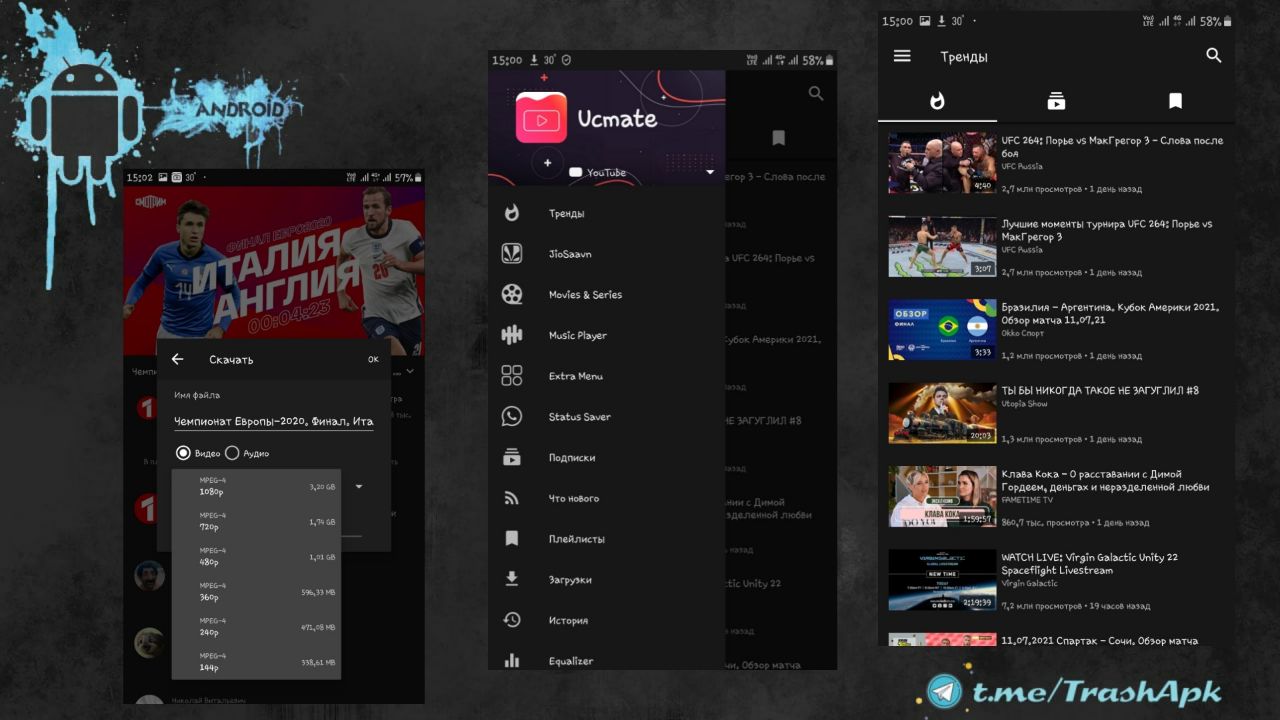Tap the flame icon beside Тренды in the drawer
The width and height of the screenshot is (1280, 720).
[512, 213]
